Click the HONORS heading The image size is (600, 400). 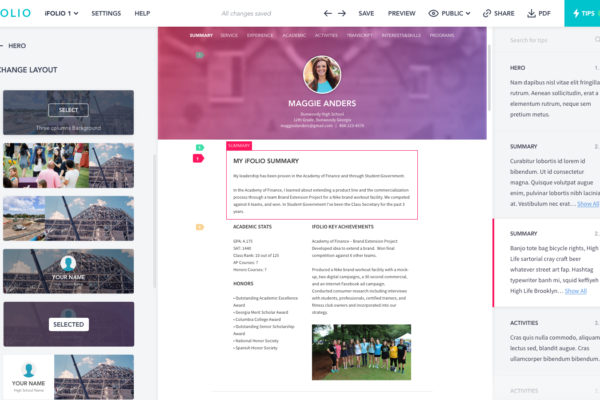click(x=243, y=284)
